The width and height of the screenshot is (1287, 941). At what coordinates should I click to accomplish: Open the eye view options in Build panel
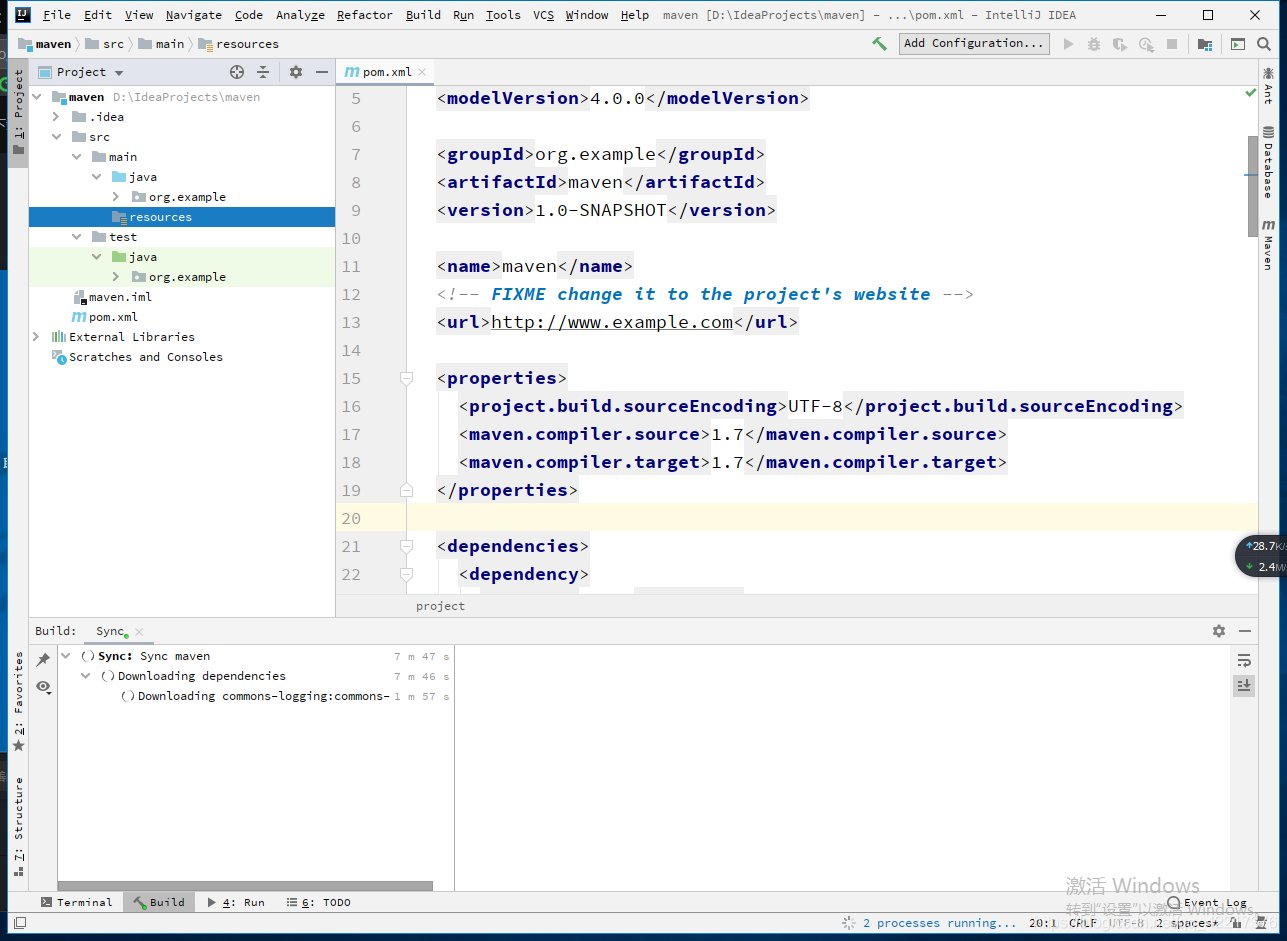click(x=43, y=687)
